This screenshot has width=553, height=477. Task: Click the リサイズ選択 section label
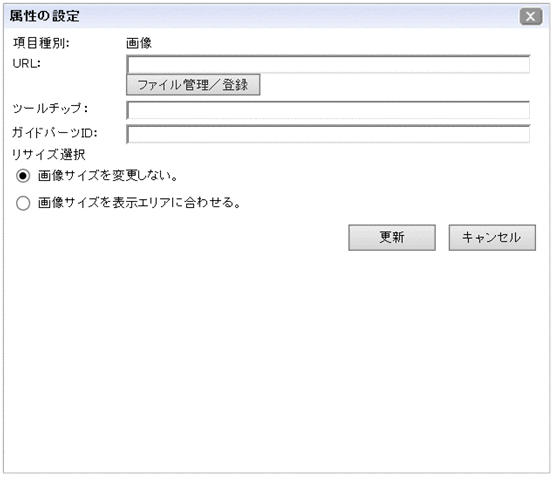click(x=48, y=154)
